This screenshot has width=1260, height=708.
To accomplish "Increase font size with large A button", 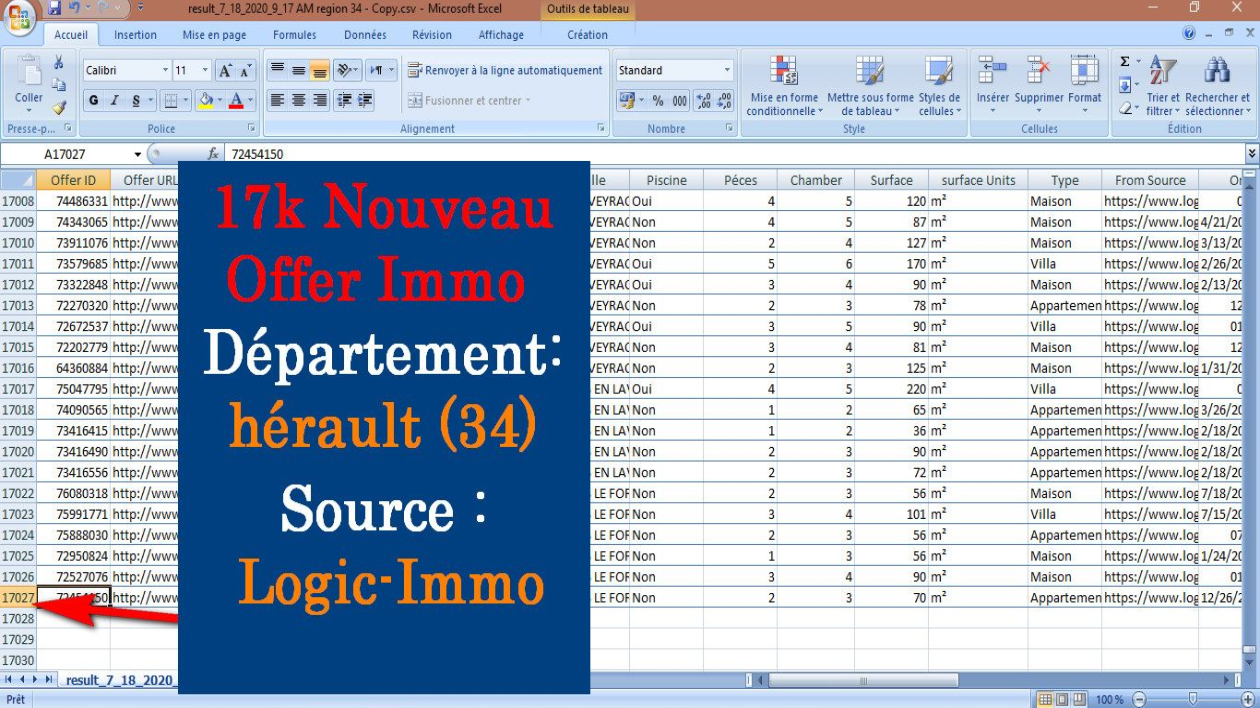I will point(226,71).
